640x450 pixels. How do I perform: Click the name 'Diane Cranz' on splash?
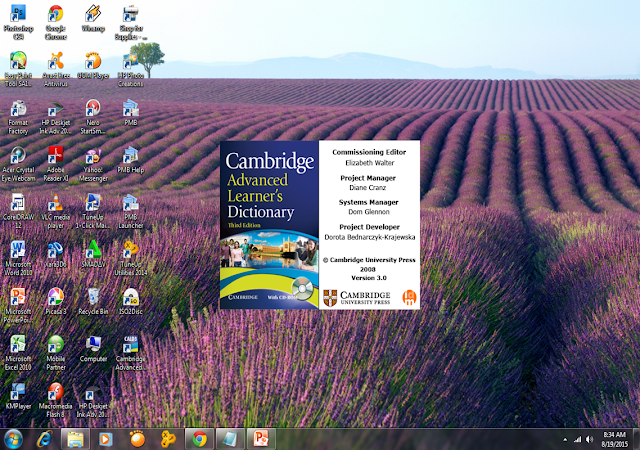coord(367,188)
